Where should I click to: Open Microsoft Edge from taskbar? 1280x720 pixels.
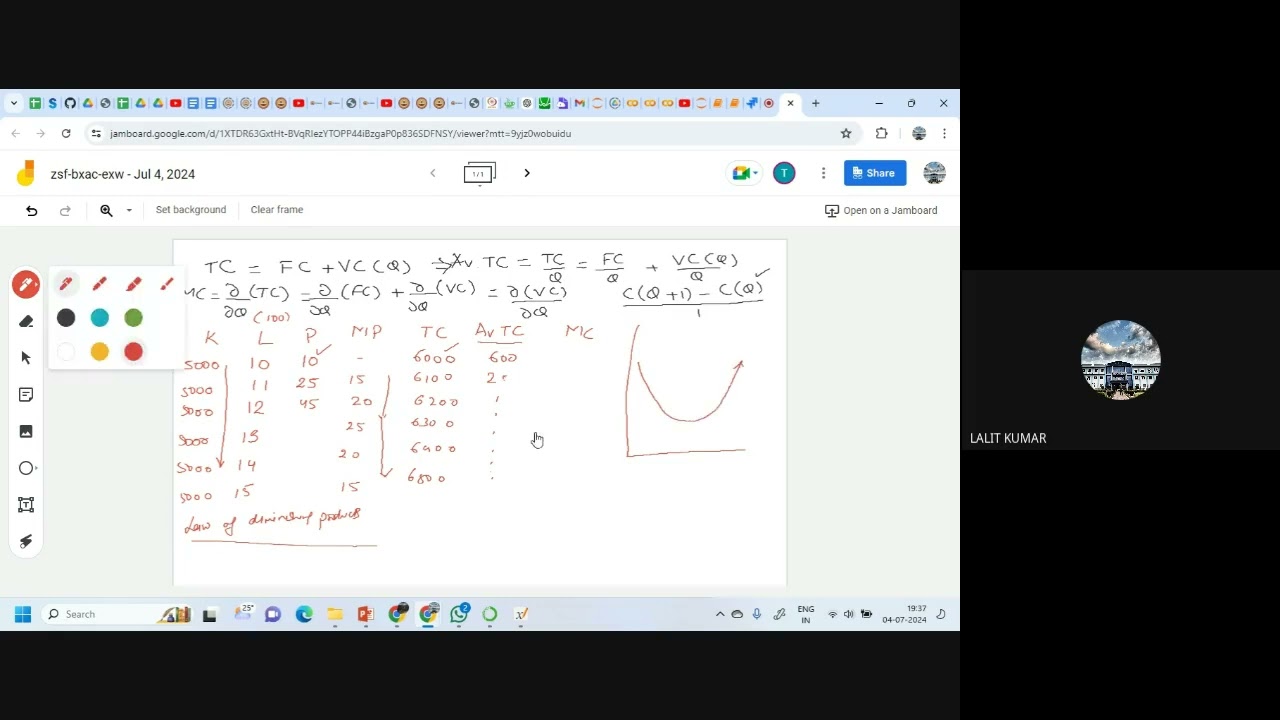coord(304,614)
